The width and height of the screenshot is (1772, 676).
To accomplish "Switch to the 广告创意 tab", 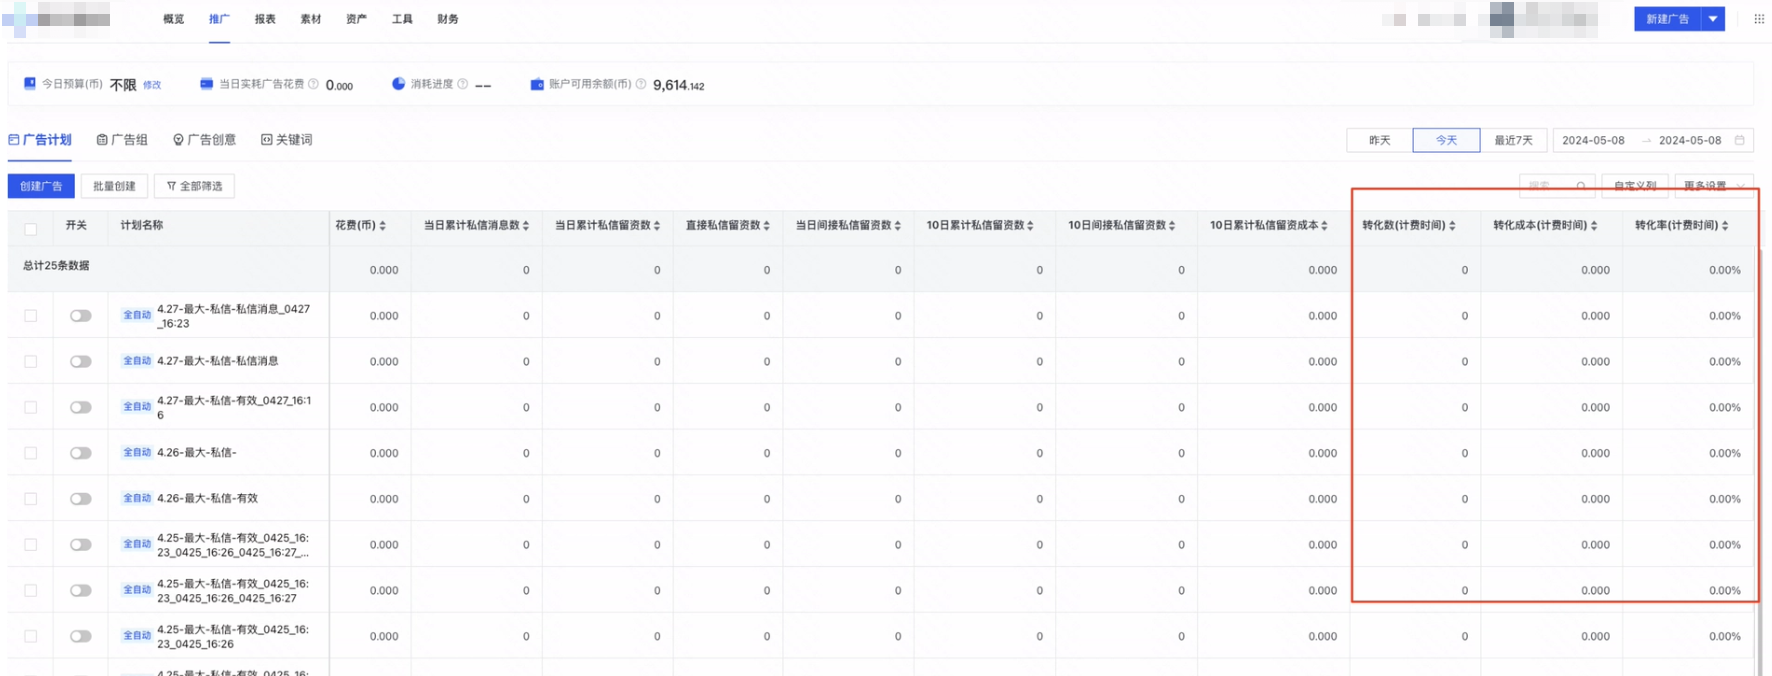I will tap(204, 140).
